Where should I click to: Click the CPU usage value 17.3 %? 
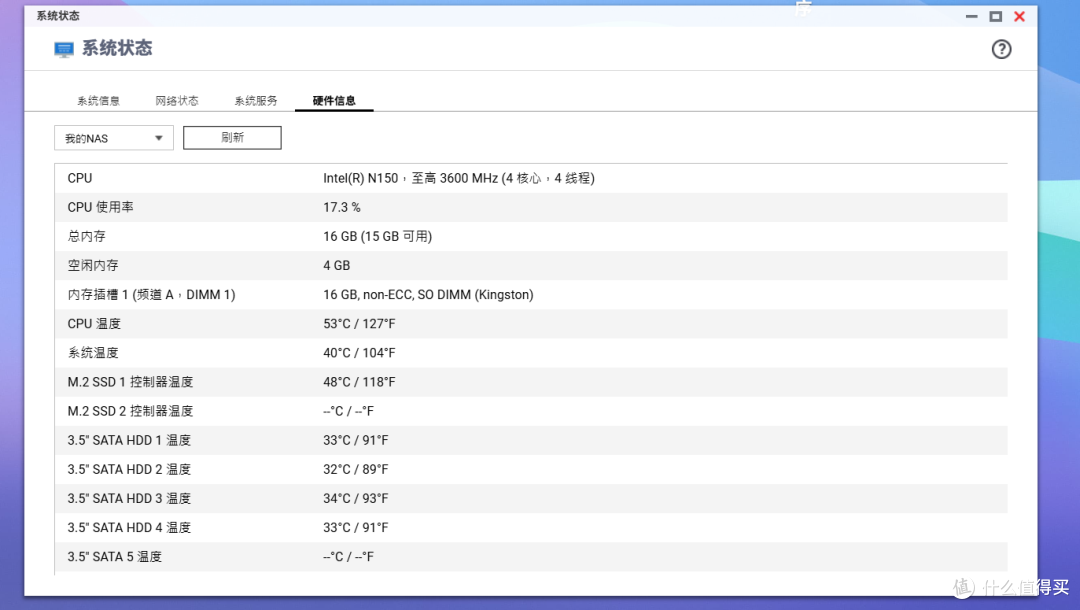(x=342, y=207)
